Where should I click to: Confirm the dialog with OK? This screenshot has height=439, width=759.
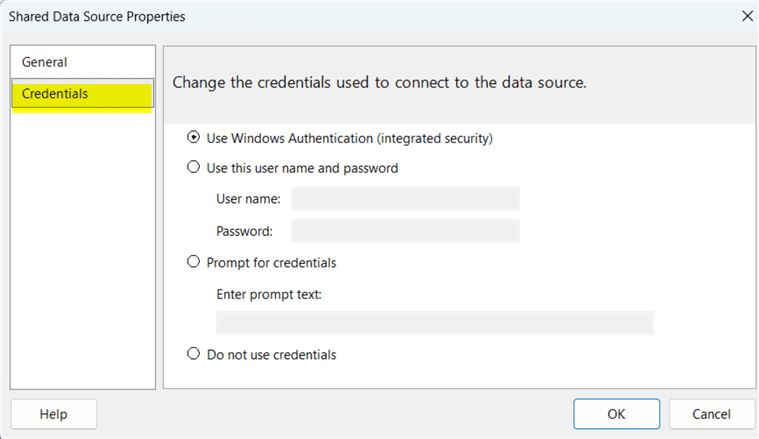point(616,414)
